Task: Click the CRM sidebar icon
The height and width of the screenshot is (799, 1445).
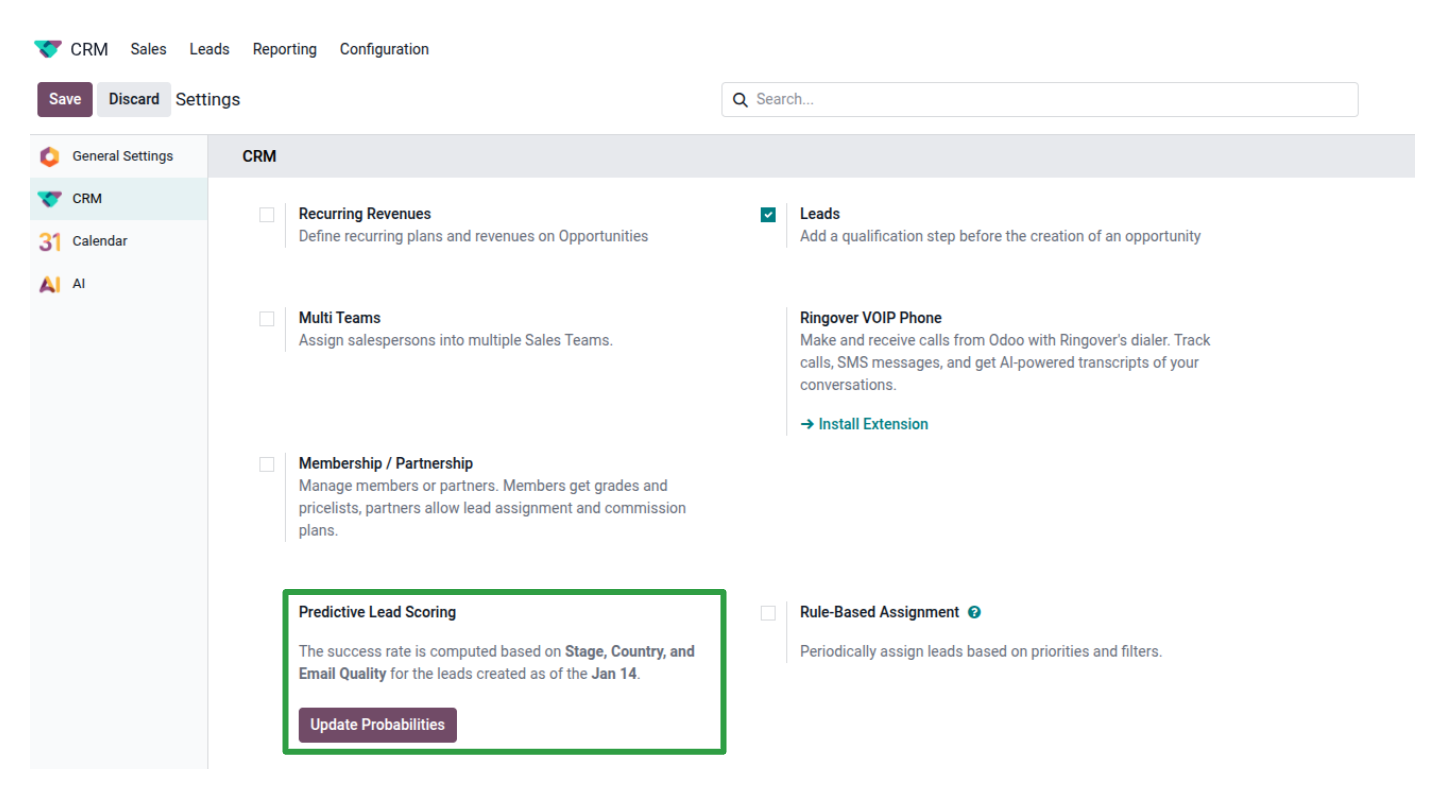Action: (49, 199)
